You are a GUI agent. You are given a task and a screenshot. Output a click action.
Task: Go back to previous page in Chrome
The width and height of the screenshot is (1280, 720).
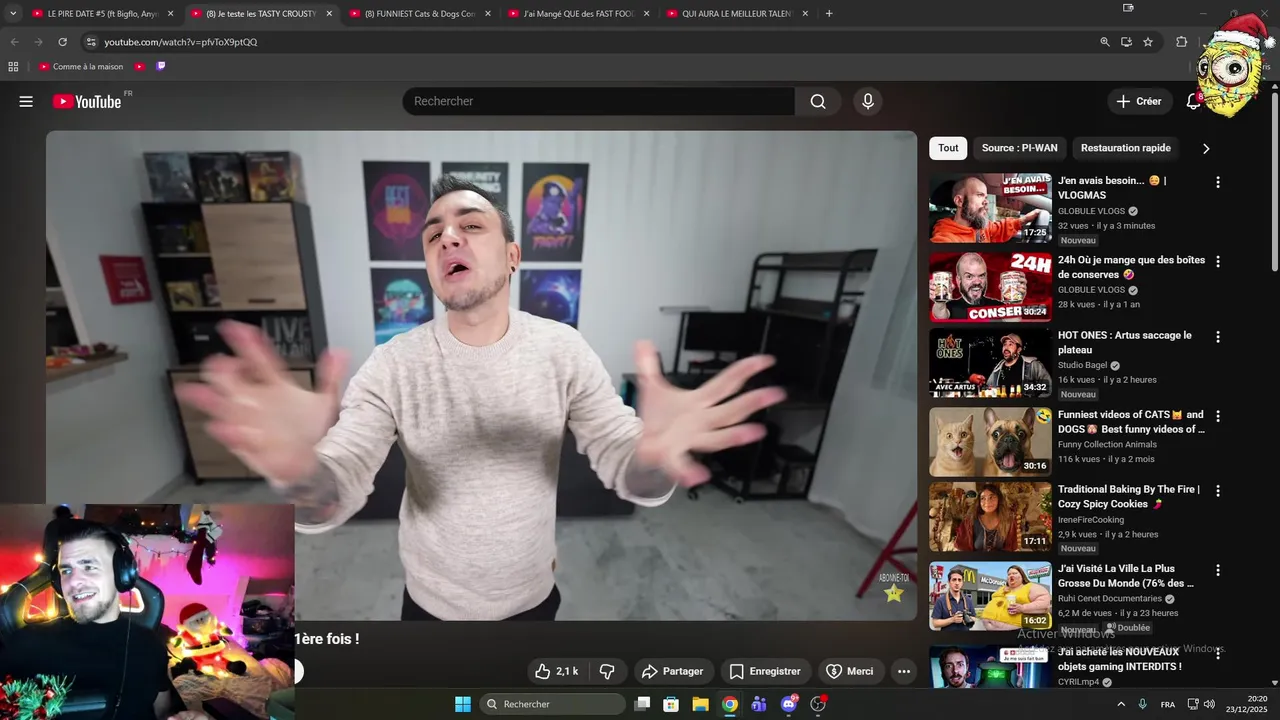point(14,42)
